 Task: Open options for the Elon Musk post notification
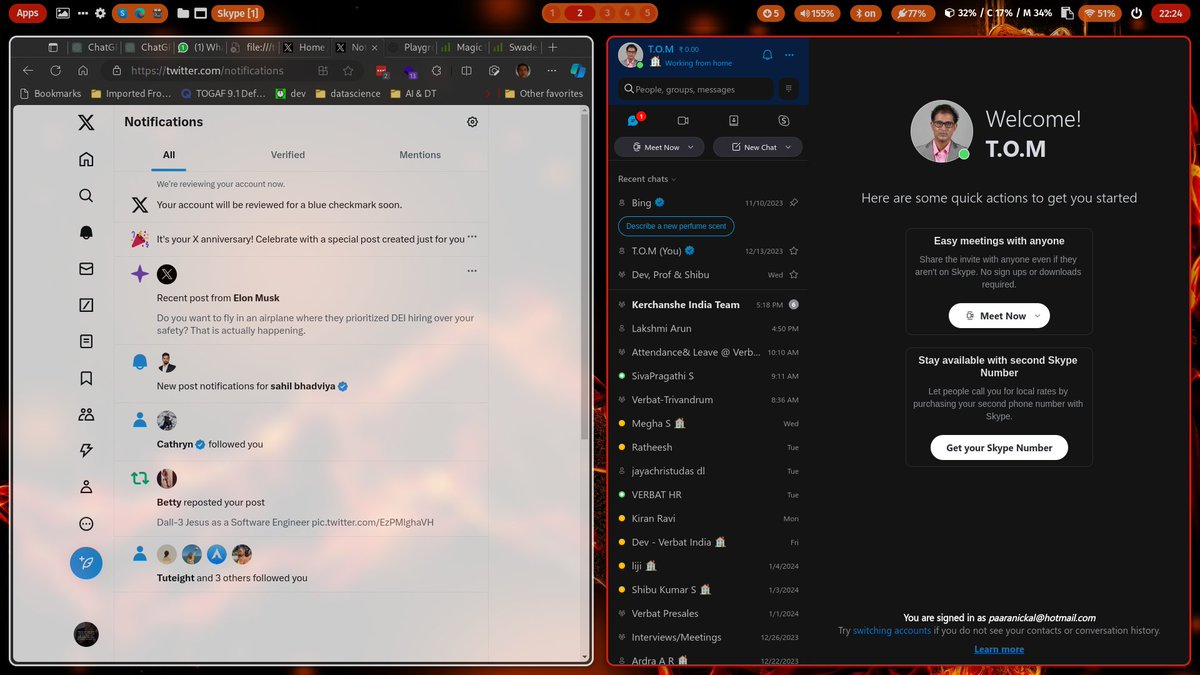pos(472,270)
